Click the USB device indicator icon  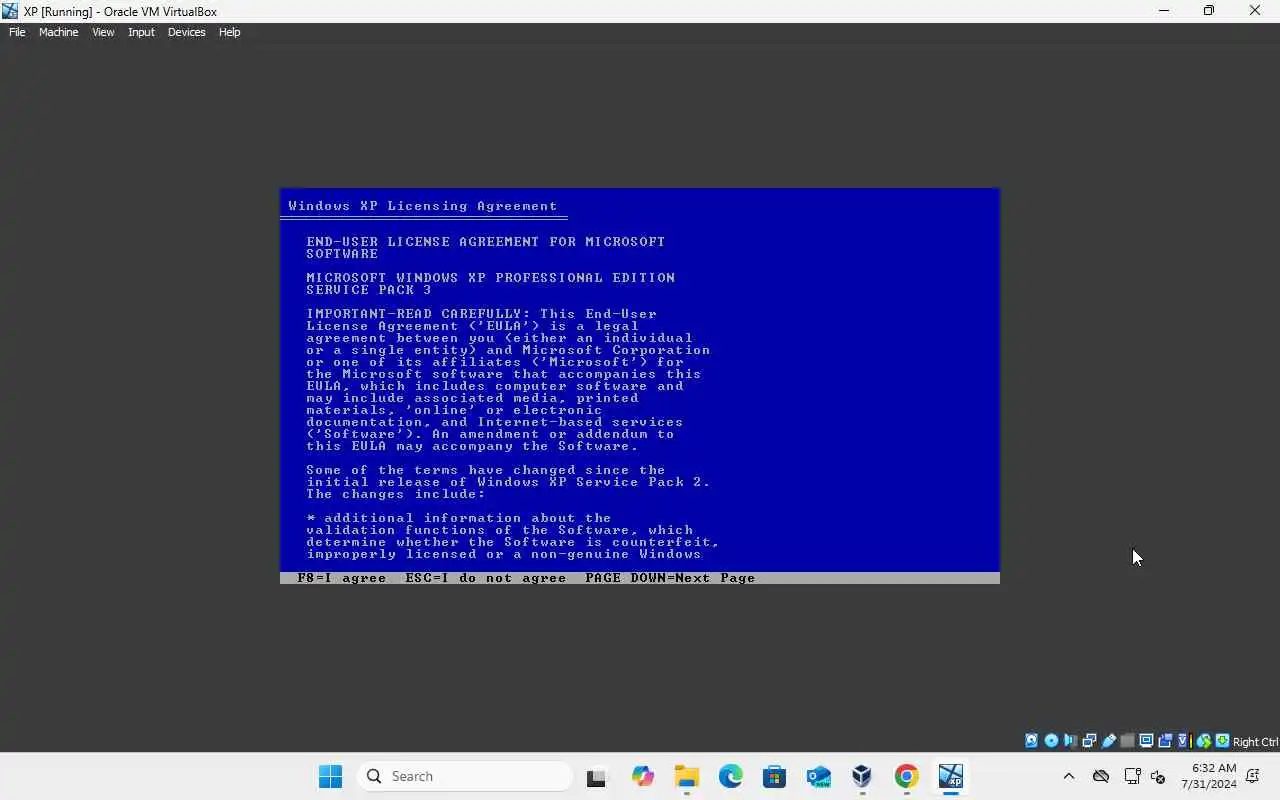tap(1108, 741)
